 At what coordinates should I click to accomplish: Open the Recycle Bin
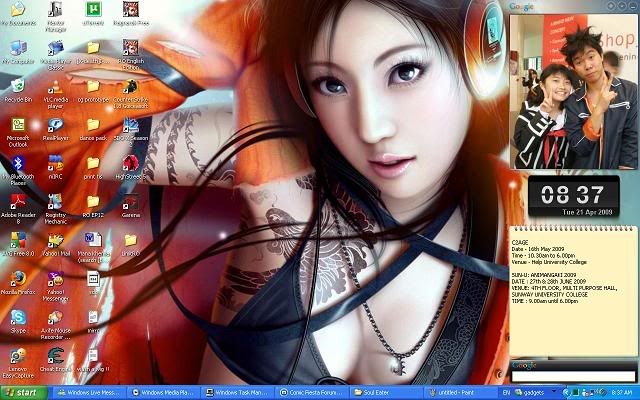click(18, 90)
